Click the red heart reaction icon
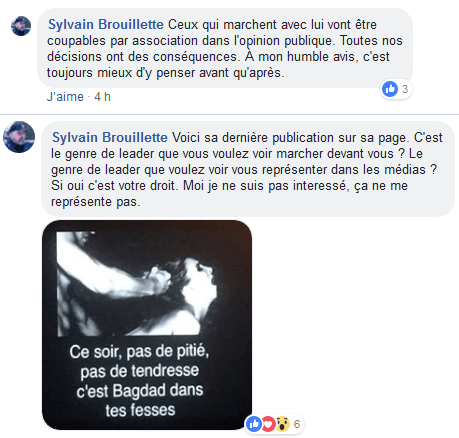Screen dimensions: 459x438 click(268, 424)
